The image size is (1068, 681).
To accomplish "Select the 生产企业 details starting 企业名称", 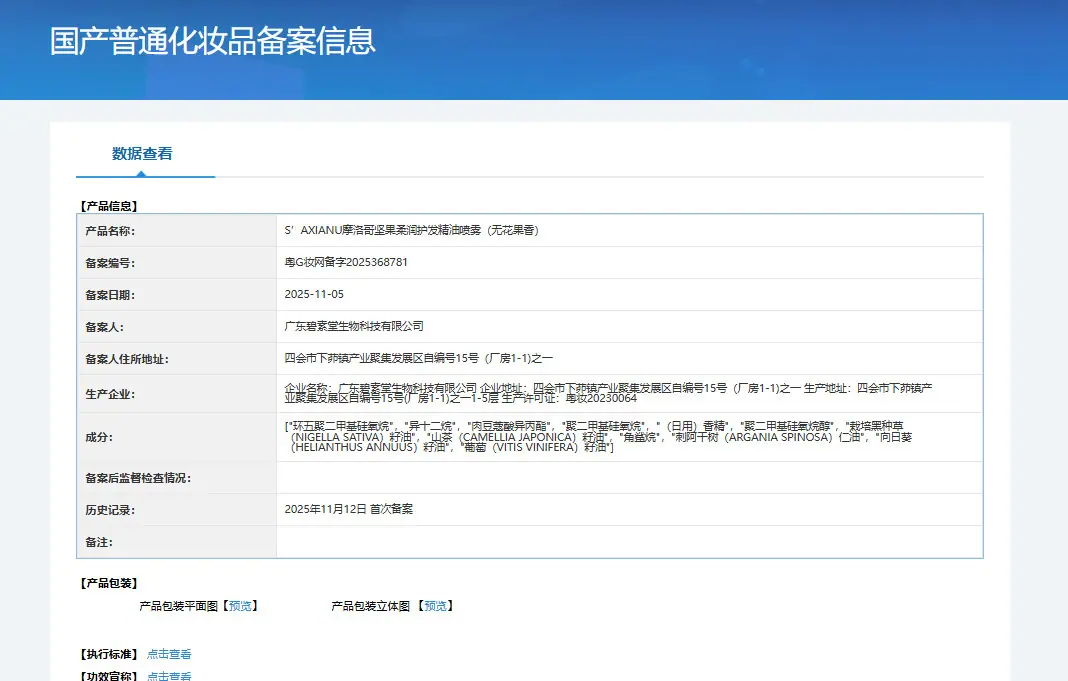I will click(608, 393).
